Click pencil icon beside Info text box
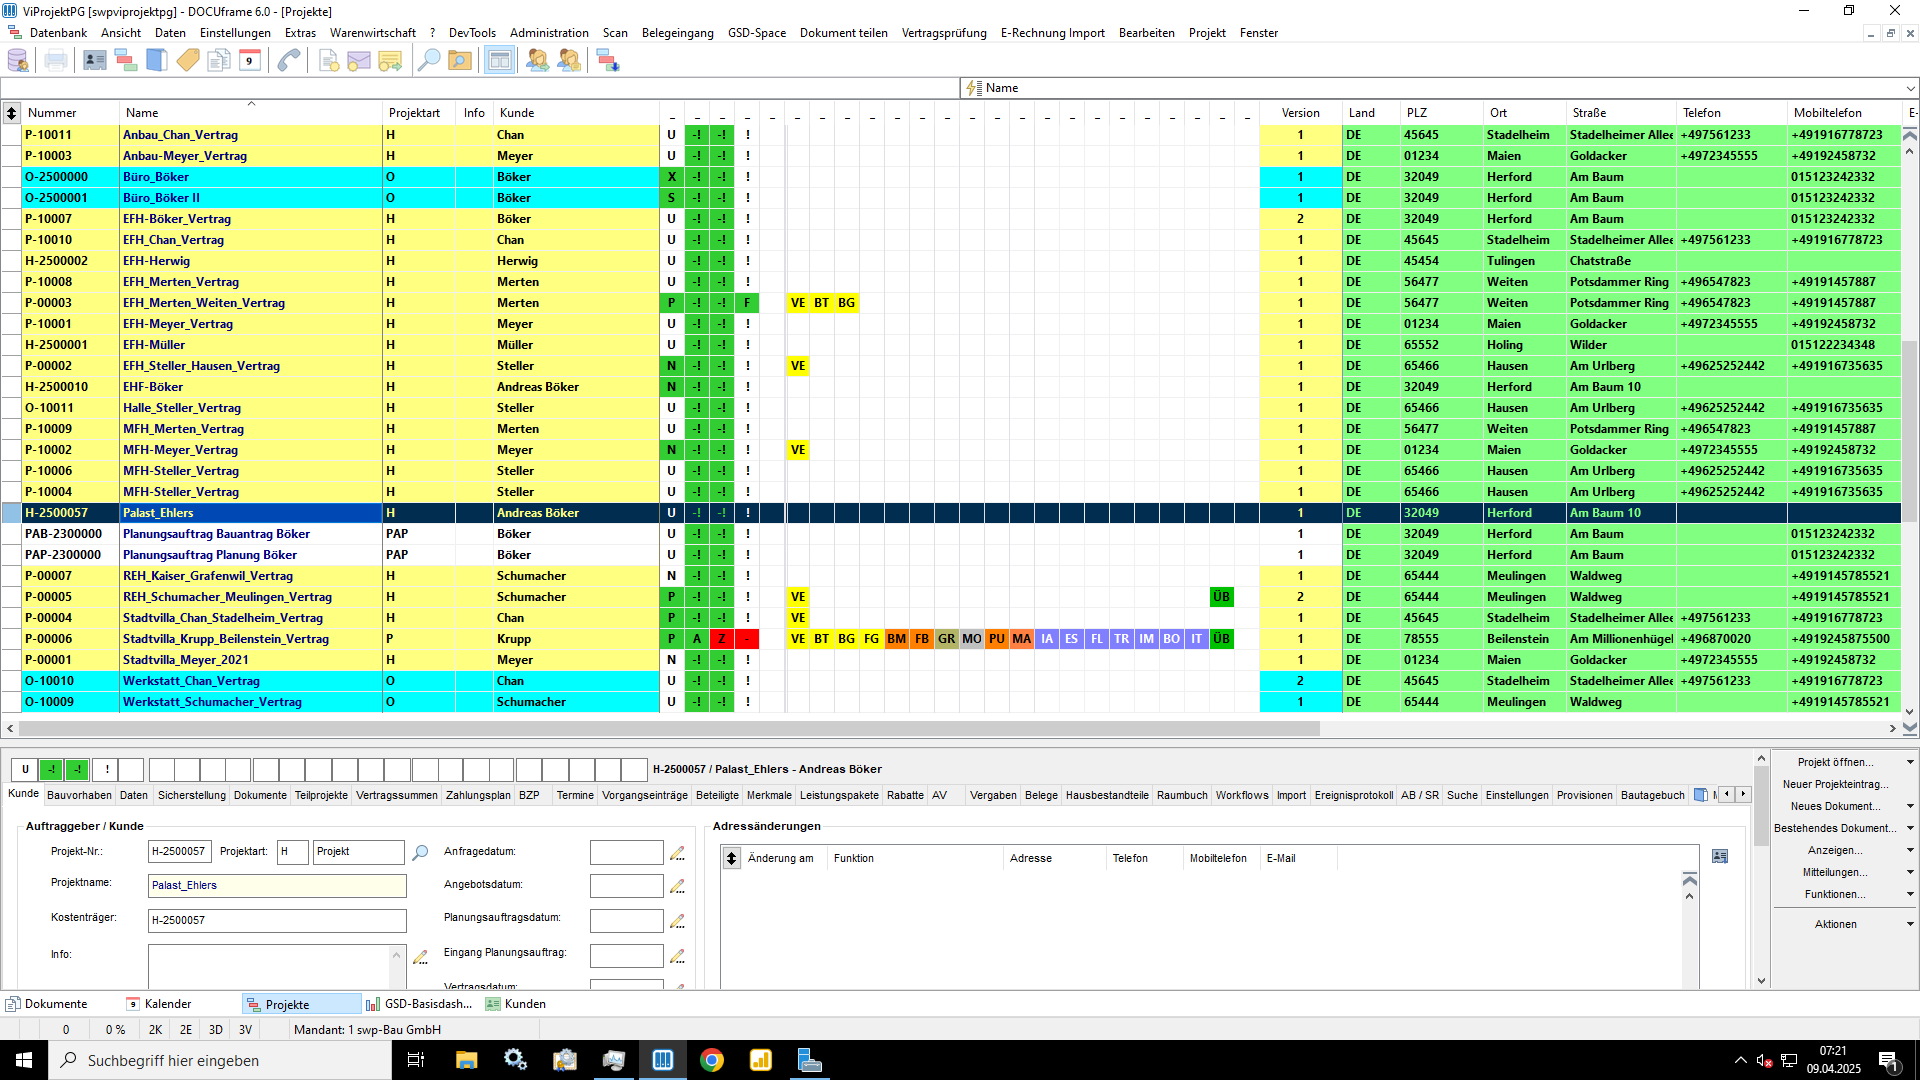The height and width of the screenshot is (1080, 1920). coord(420,957)
